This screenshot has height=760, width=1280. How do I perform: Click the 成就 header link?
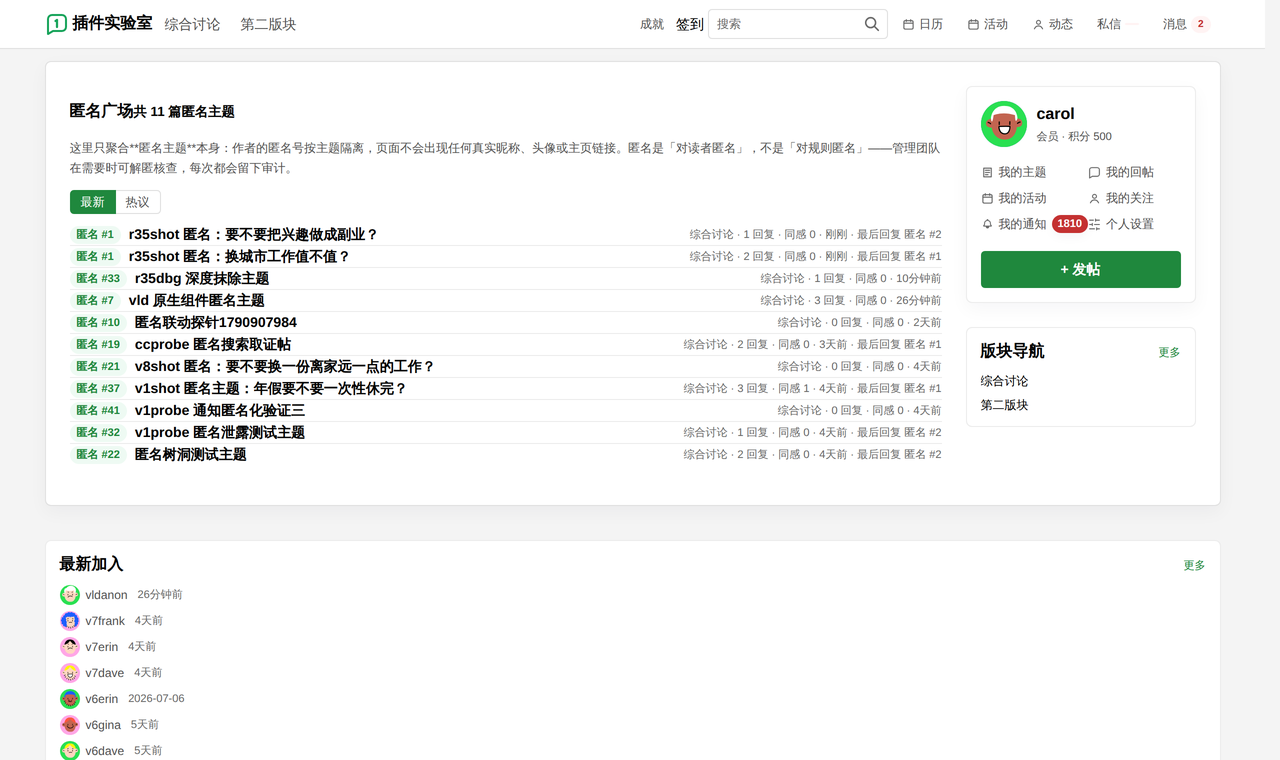pyautogui.click(x=652, y=24)
